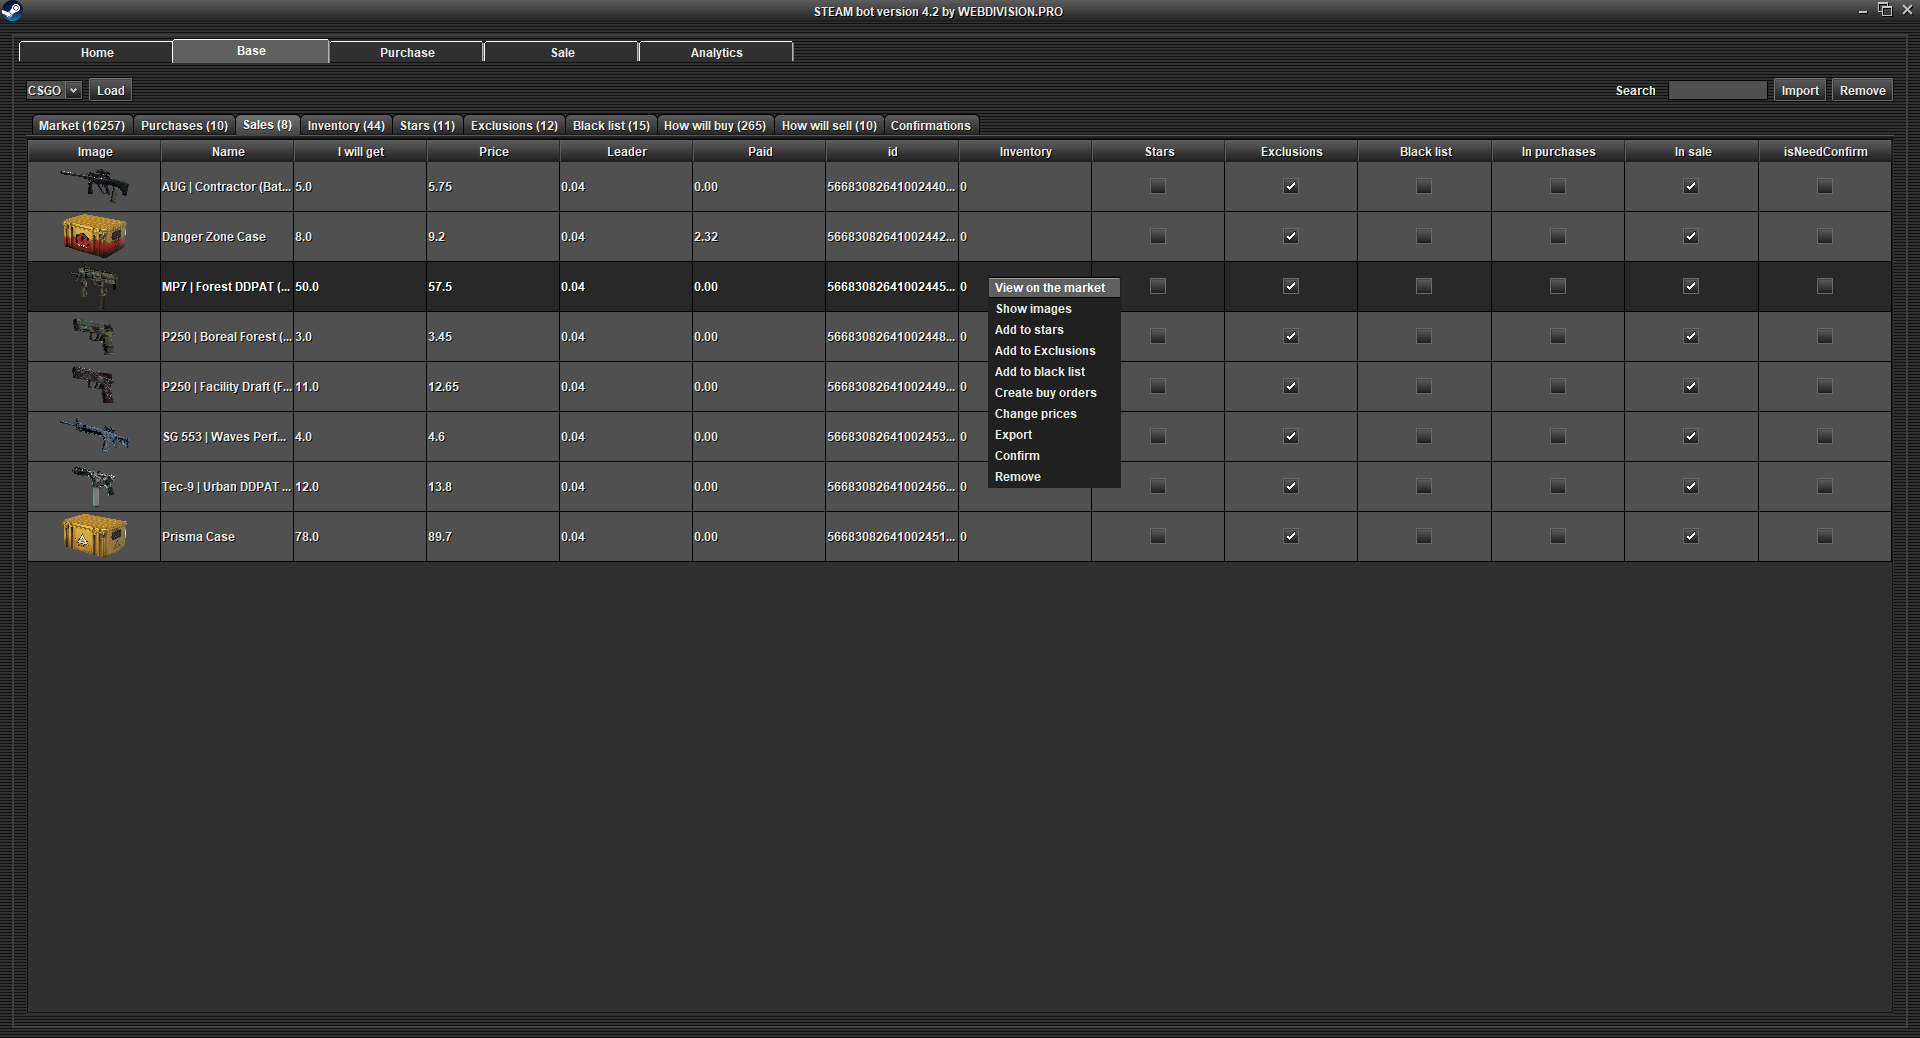
Task: Uncheck Exclusions for Danger Zone Case
Action: (1291, 236)
